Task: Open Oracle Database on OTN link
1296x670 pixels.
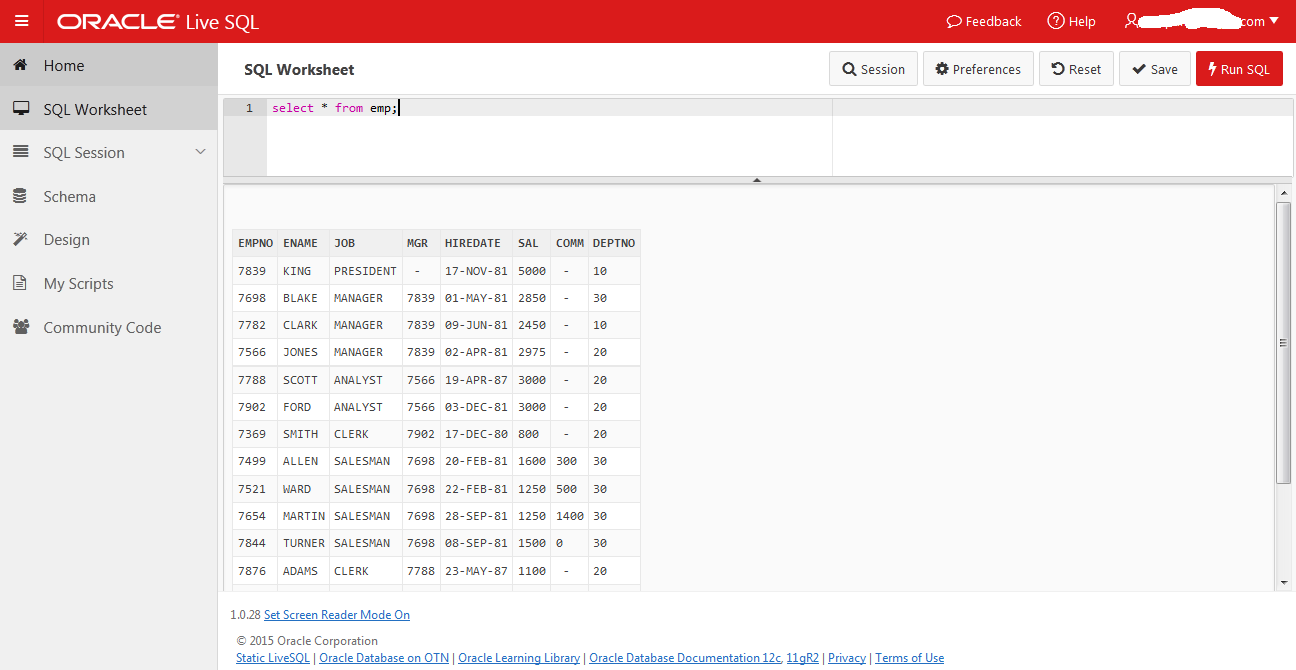Action: tap(384, 658)
